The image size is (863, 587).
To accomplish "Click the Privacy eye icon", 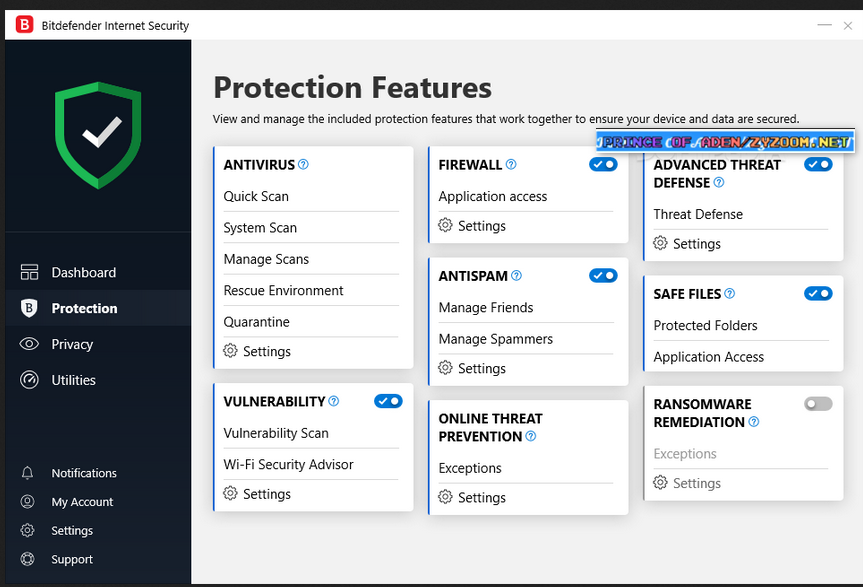I will pyautogui.click(x=29, y=344).
